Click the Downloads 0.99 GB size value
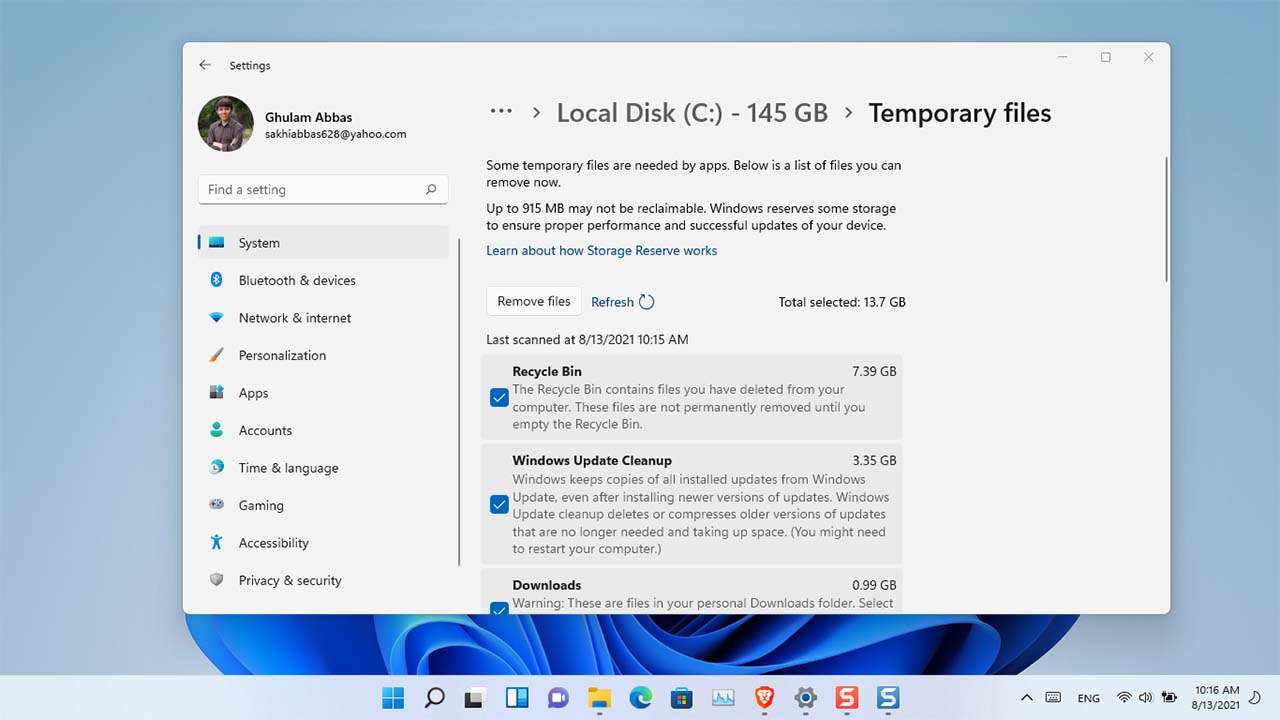Viewport: 1280px width, 720px height. [x=874, y=585]
